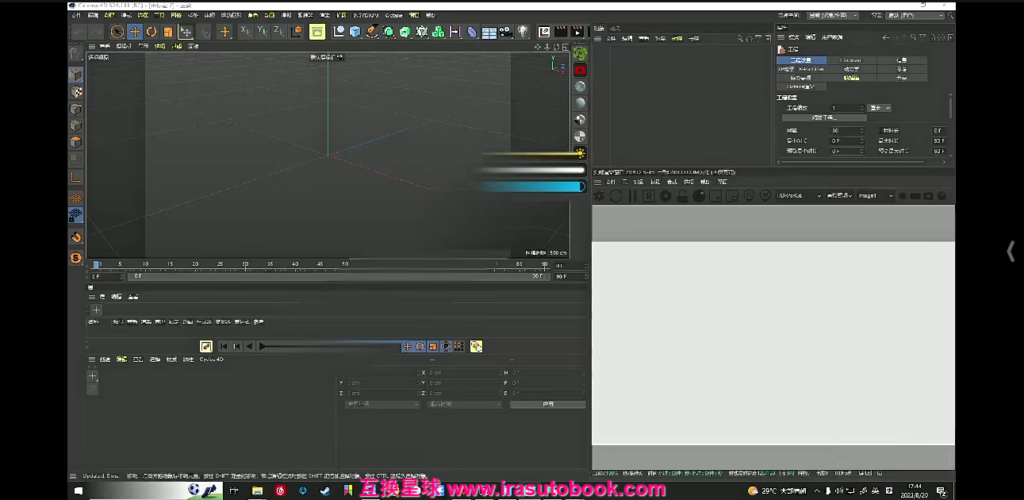Click the Floor grid object icon
1024x500 pixels.
[489, 32]
